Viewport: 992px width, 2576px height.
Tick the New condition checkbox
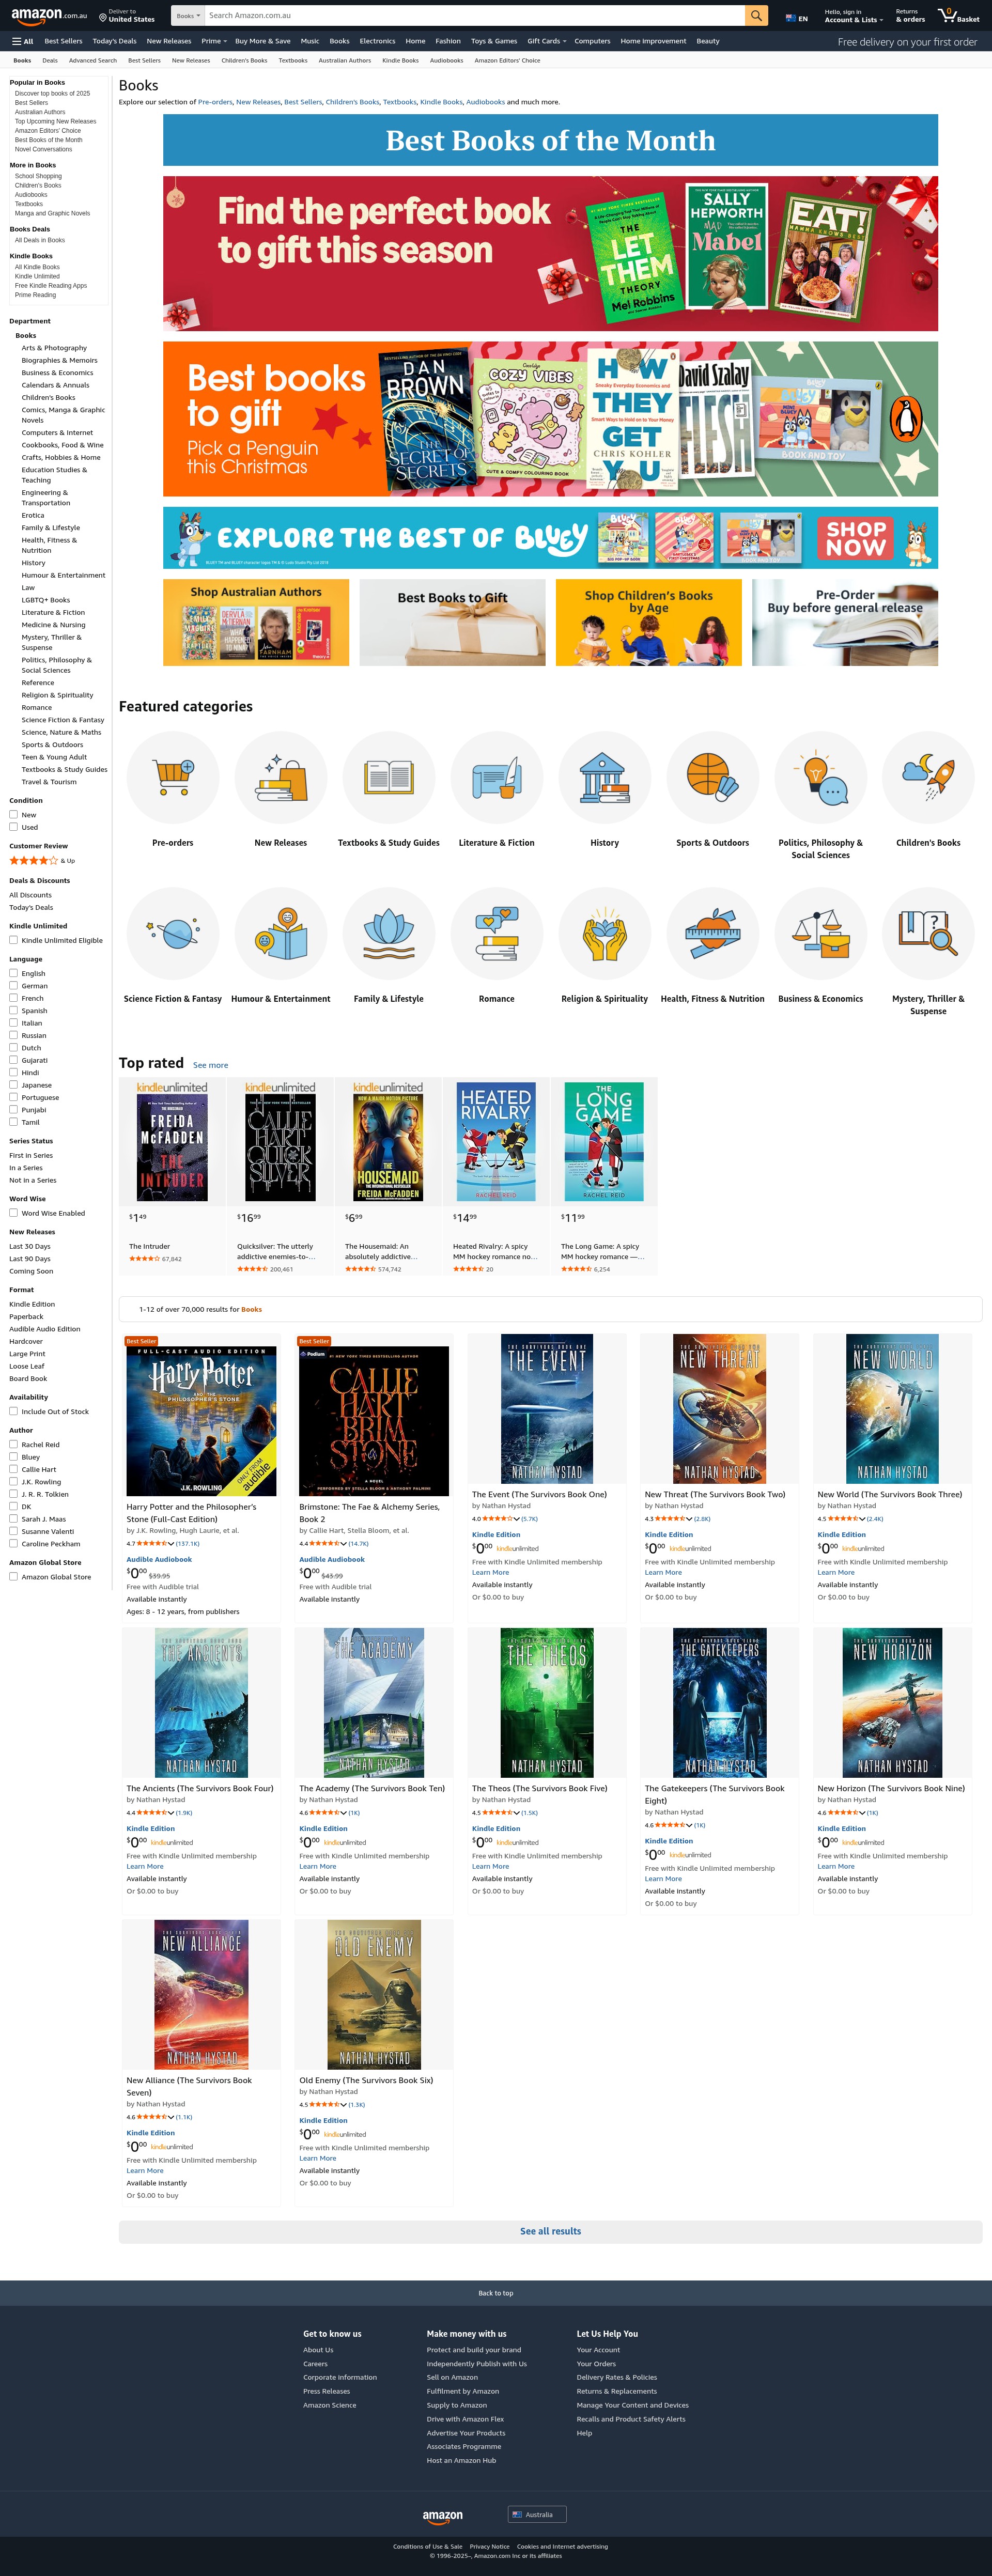pos(14,815)
